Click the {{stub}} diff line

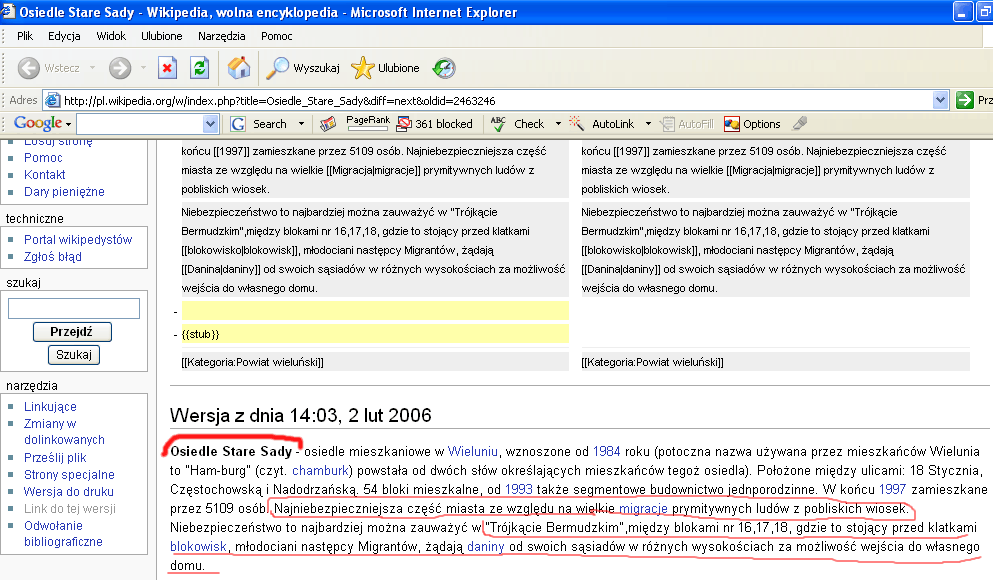[375, 334]
